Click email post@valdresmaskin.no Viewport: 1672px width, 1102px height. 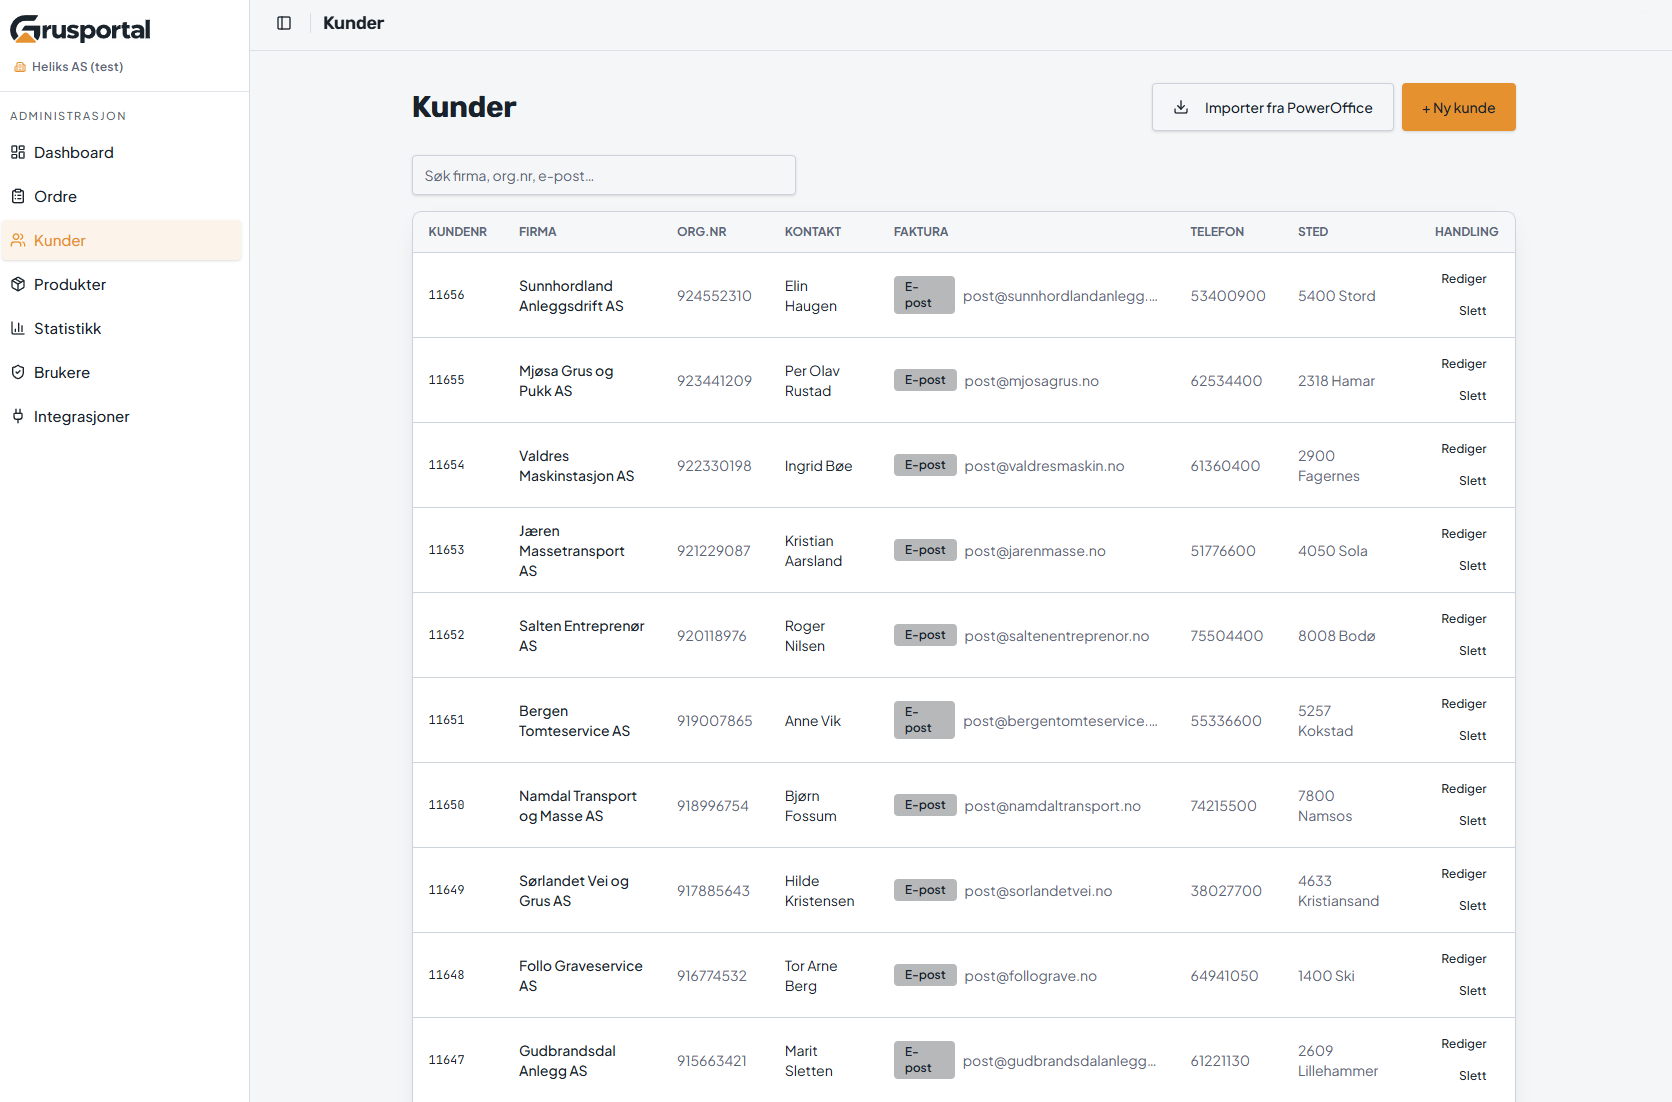(1044, 466)
